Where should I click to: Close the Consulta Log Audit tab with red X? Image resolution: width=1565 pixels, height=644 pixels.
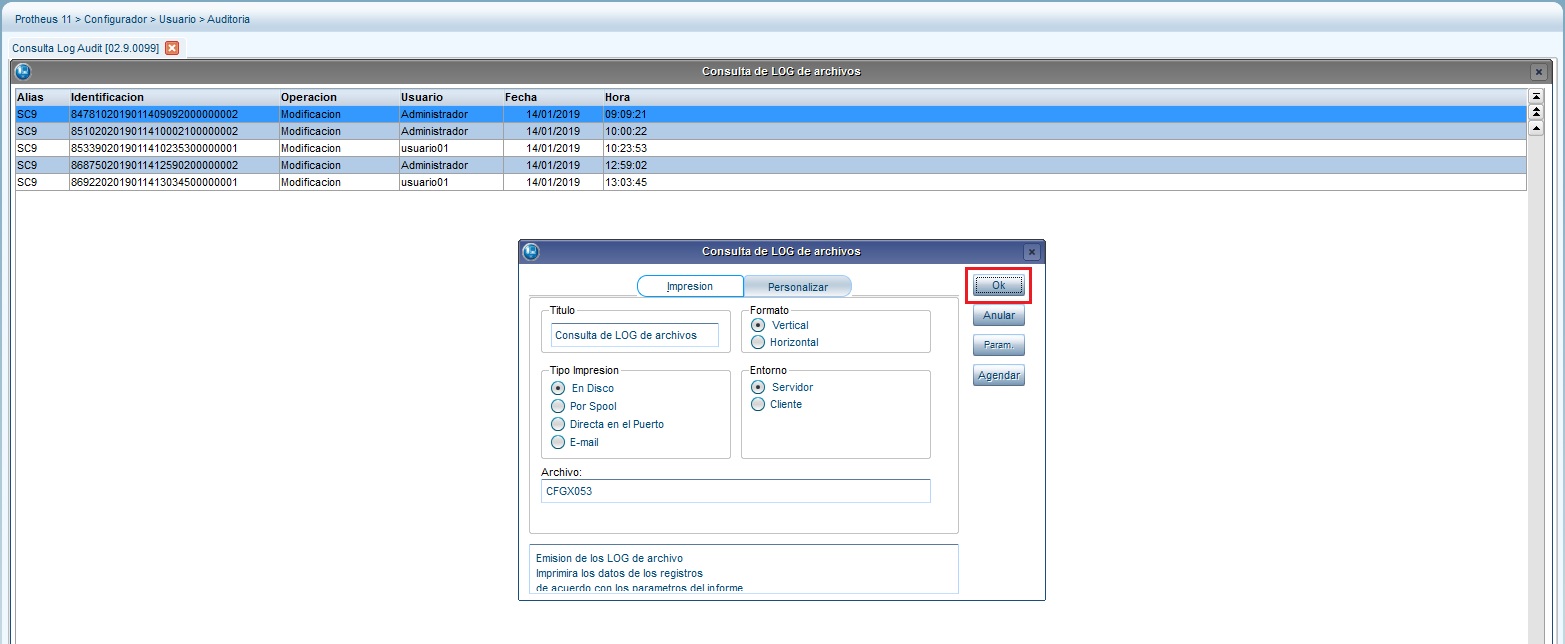pyautogui.click(x=172, y=48)
